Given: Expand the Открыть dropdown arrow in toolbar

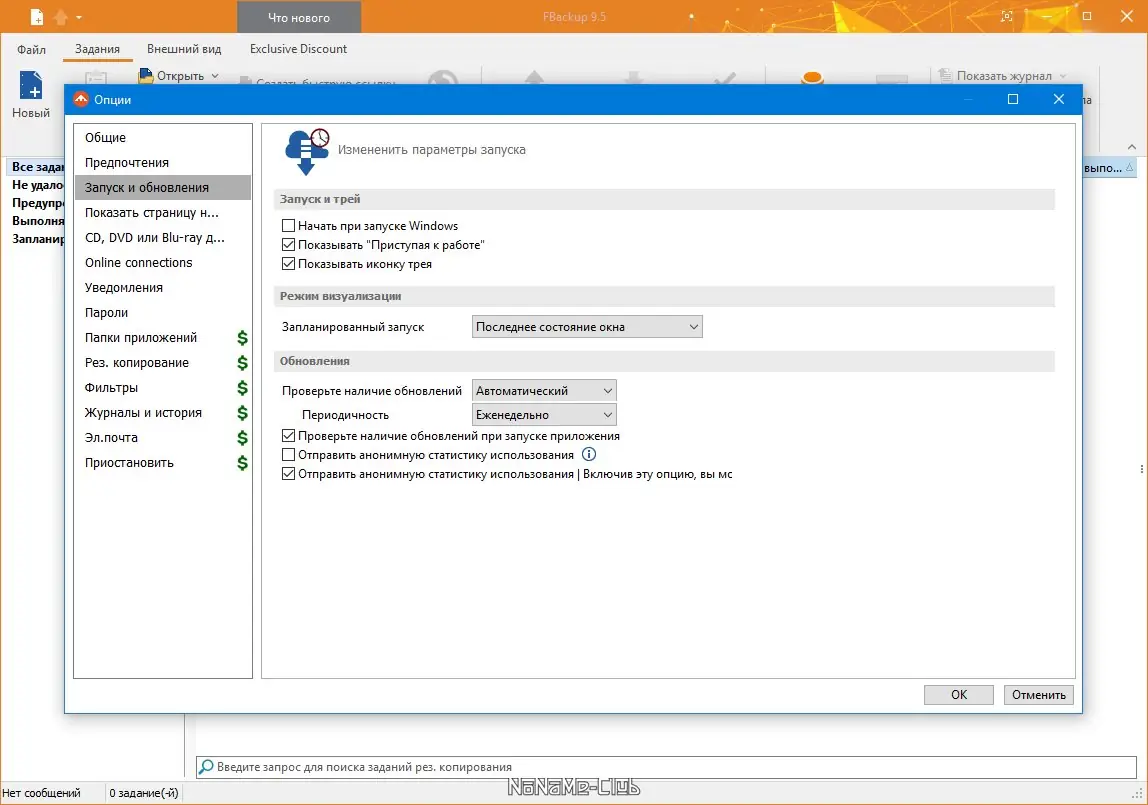Looking at the screenshot, I should (x=215, y=75).
